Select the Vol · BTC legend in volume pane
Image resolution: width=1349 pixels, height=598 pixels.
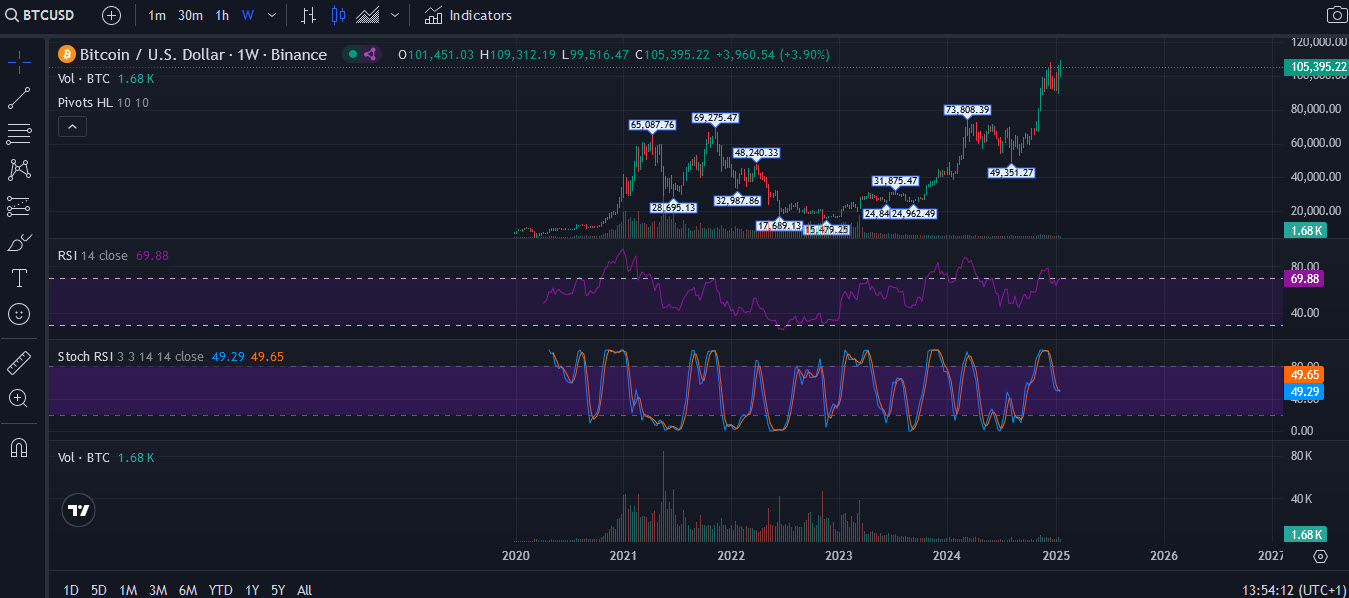(x=84, y=457)
